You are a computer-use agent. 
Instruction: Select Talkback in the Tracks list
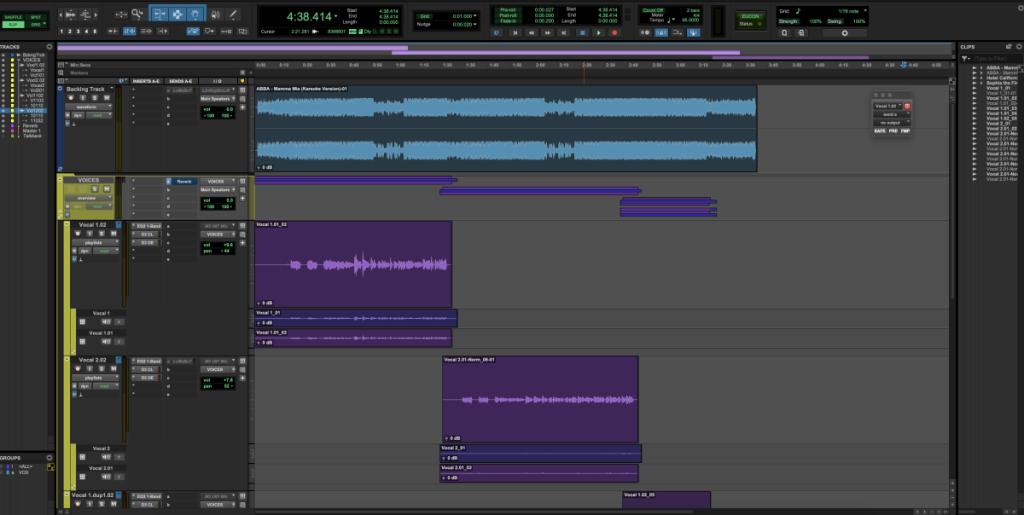point(31,135)
